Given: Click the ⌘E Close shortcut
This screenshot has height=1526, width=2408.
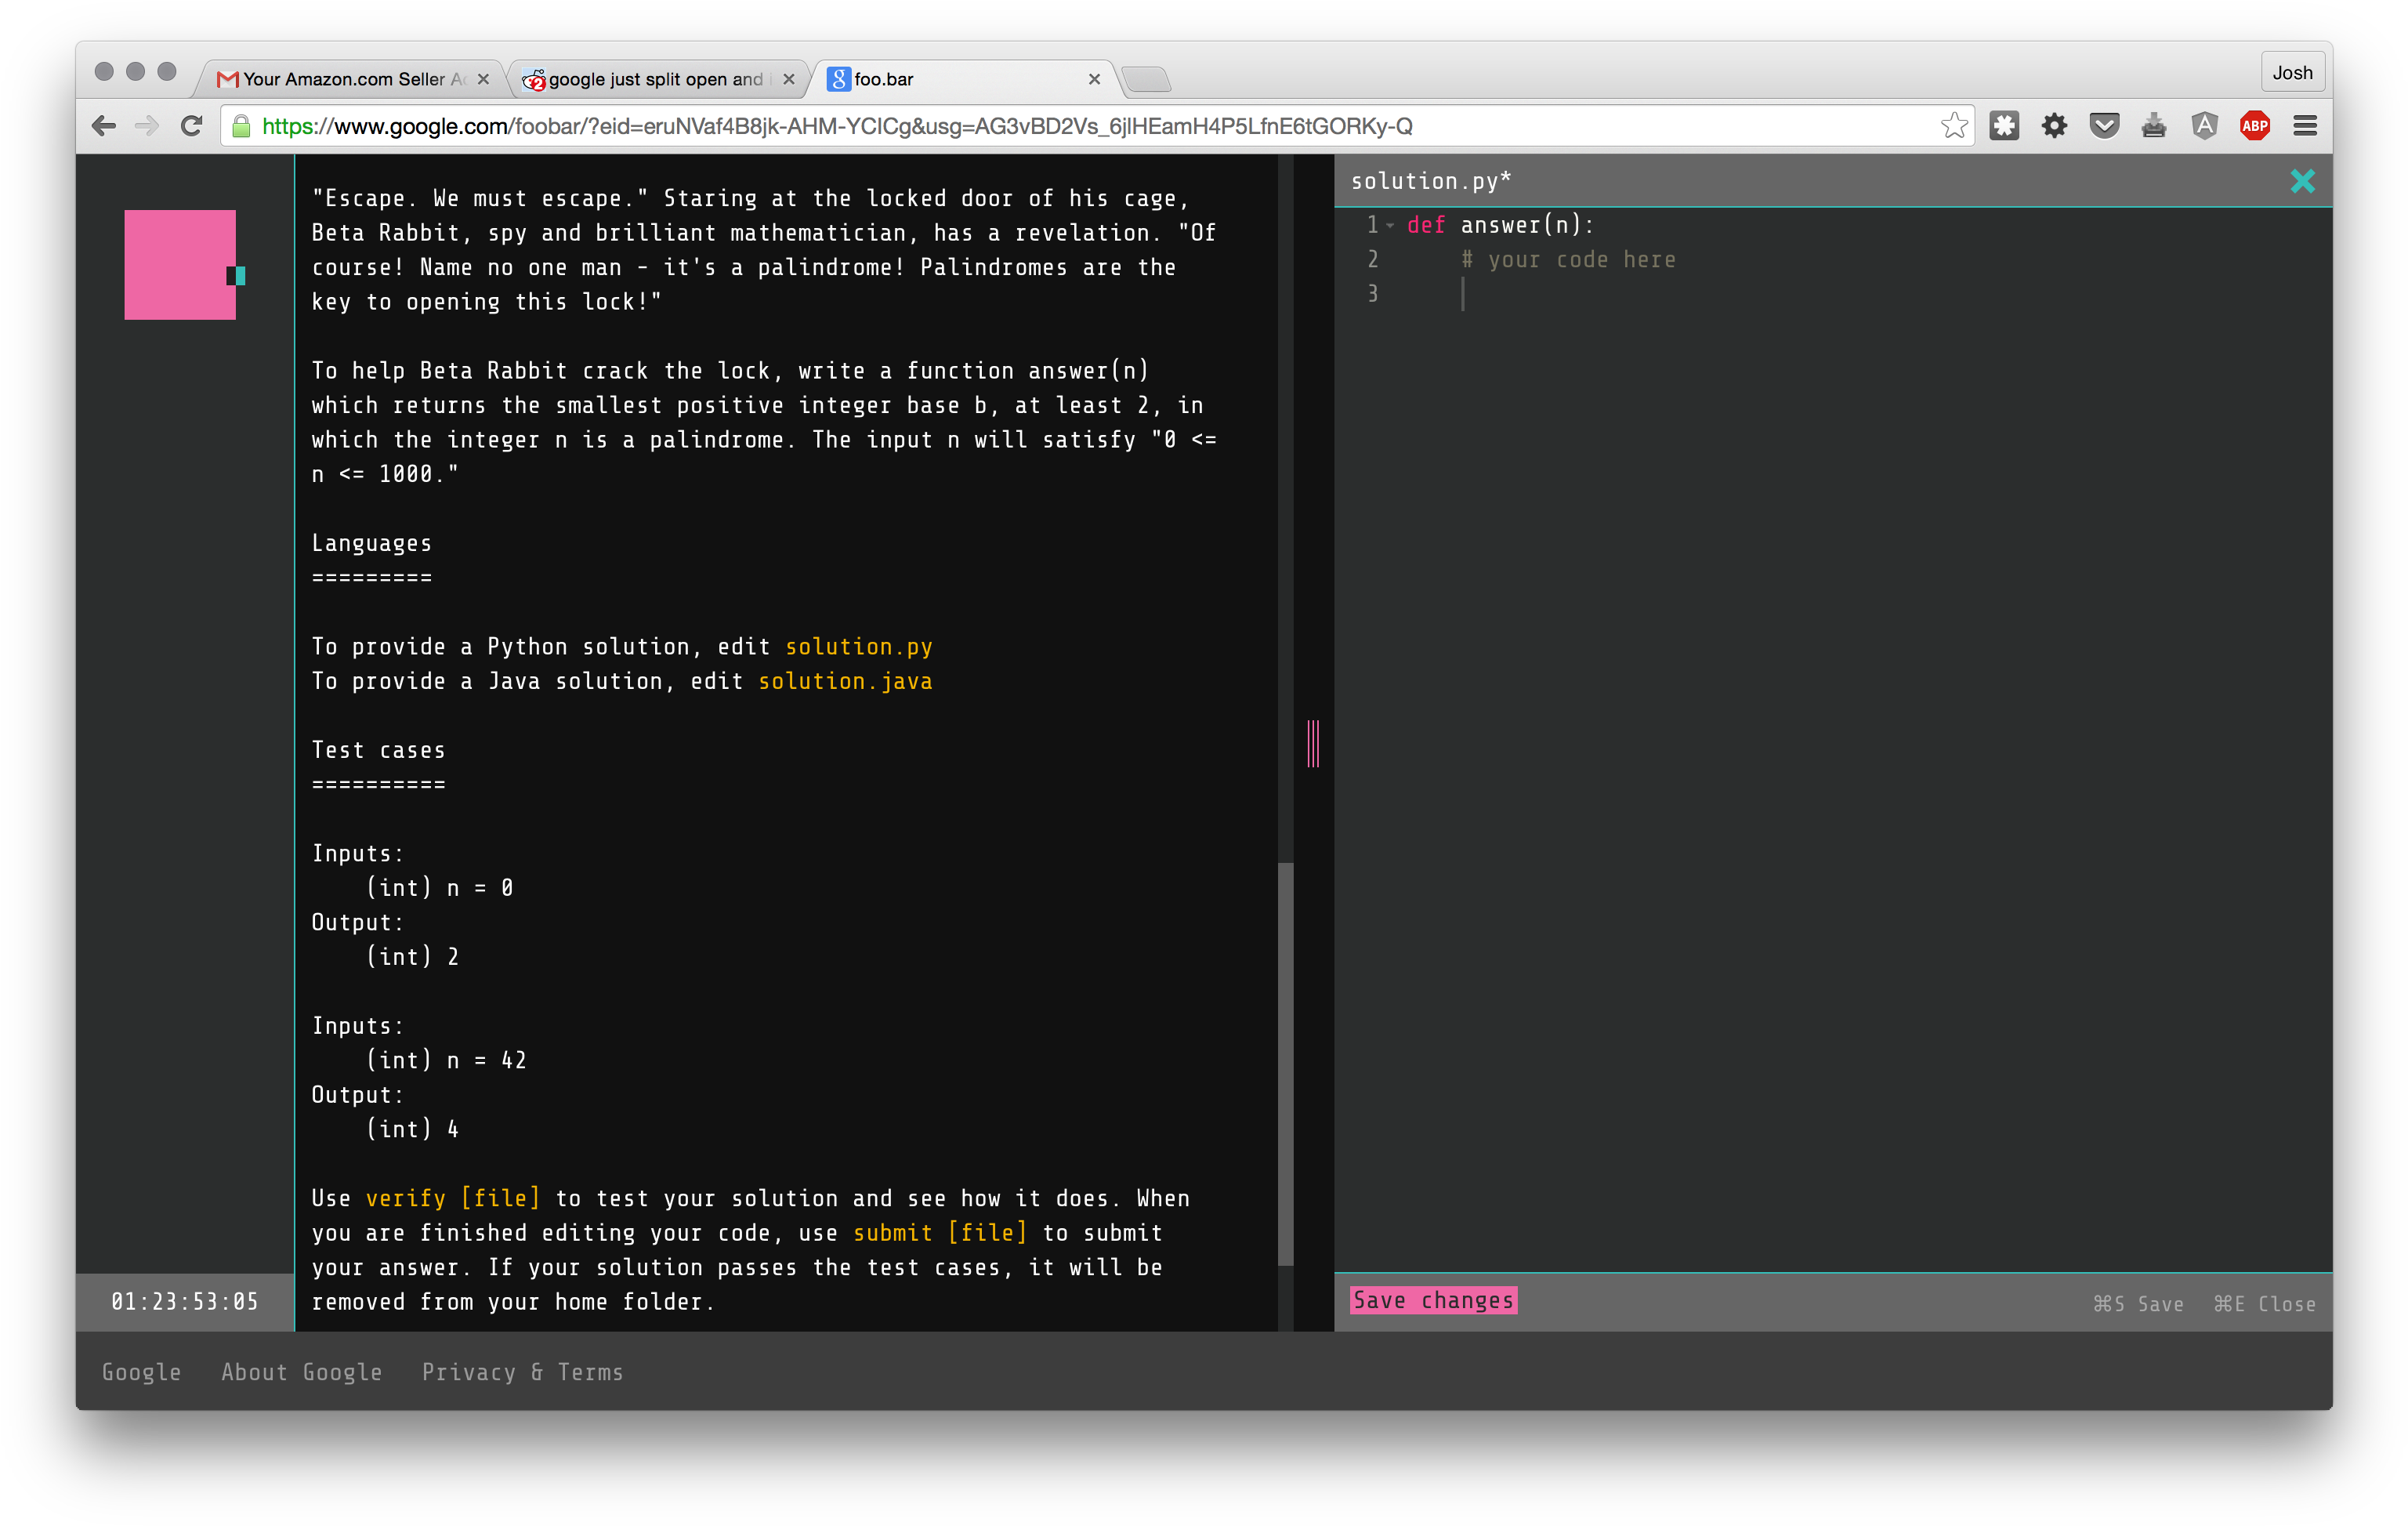Looking at the screenshot, I should click(x=2264, y=1303).
